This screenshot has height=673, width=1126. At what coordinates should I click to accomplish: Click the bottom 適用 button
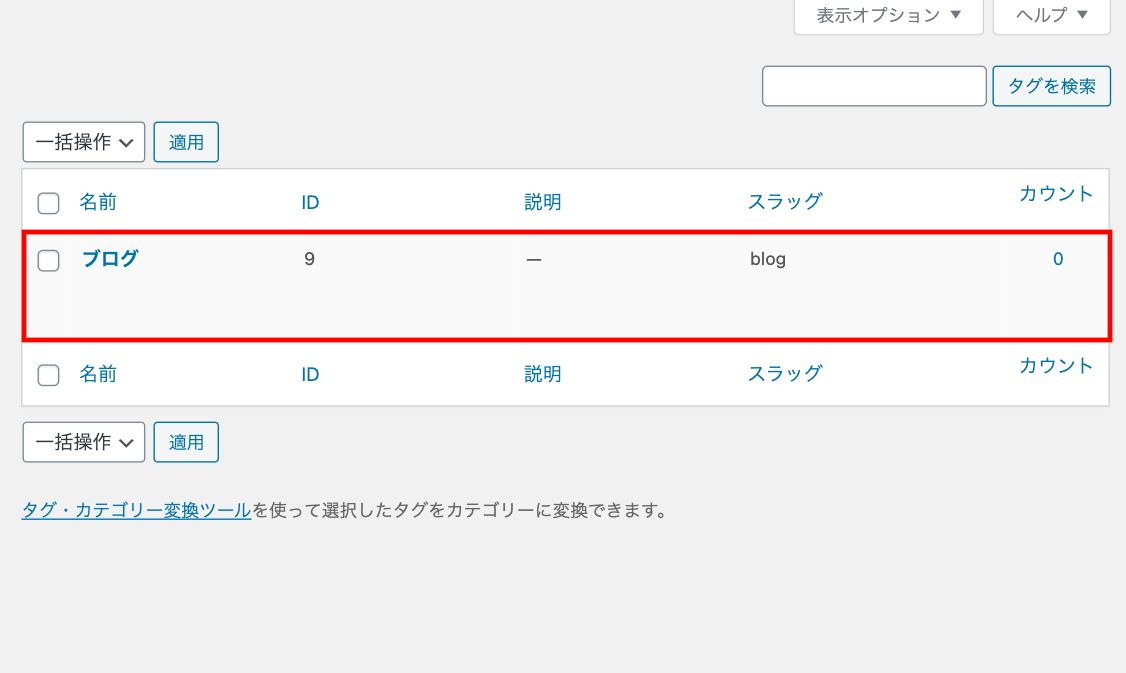click(186, 441)
